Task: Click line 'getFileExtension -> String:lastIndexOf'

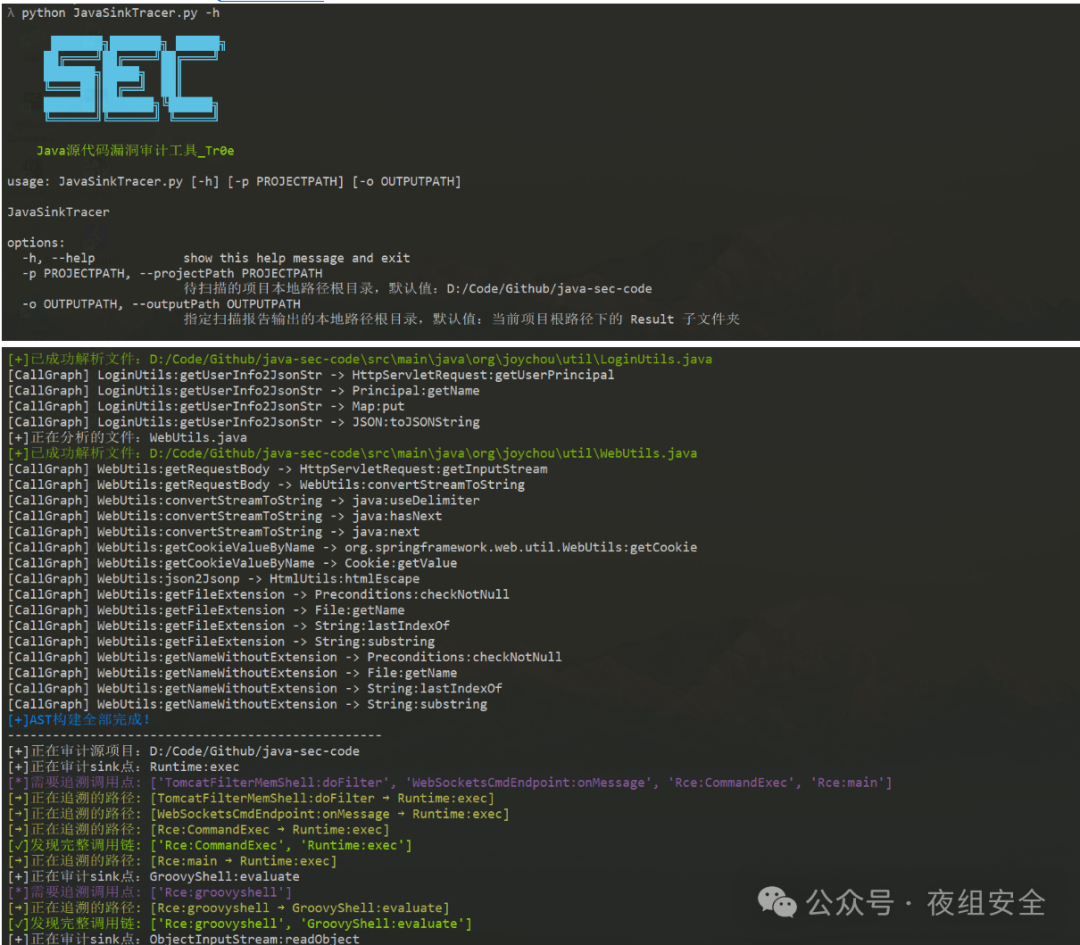Action: [229, 626]
